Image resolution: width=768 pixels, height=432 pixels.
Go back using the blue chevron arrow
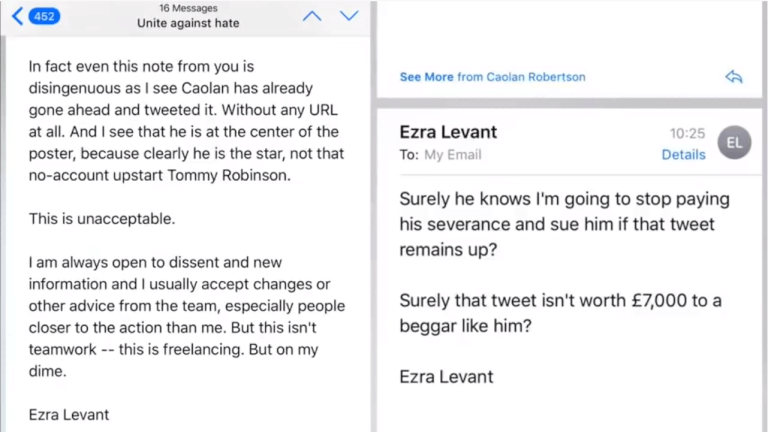click(x=17, y=16)
